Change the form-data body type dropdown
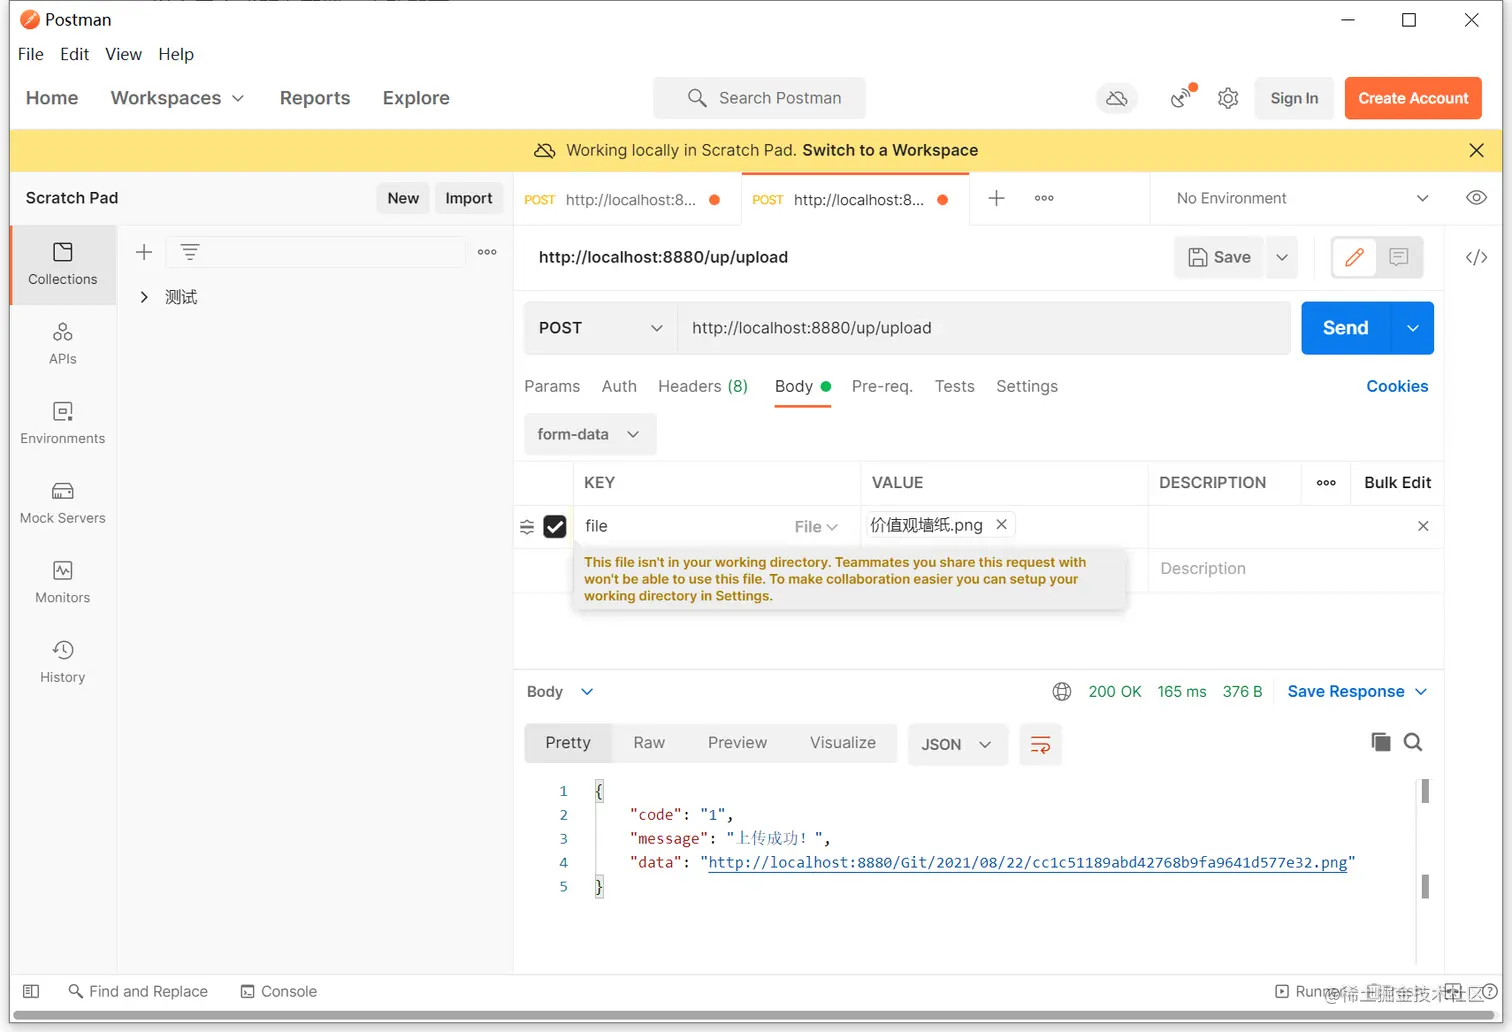Image resolution: width=1512 pixels, height=1032 pixels. click(x=589, y=434)
